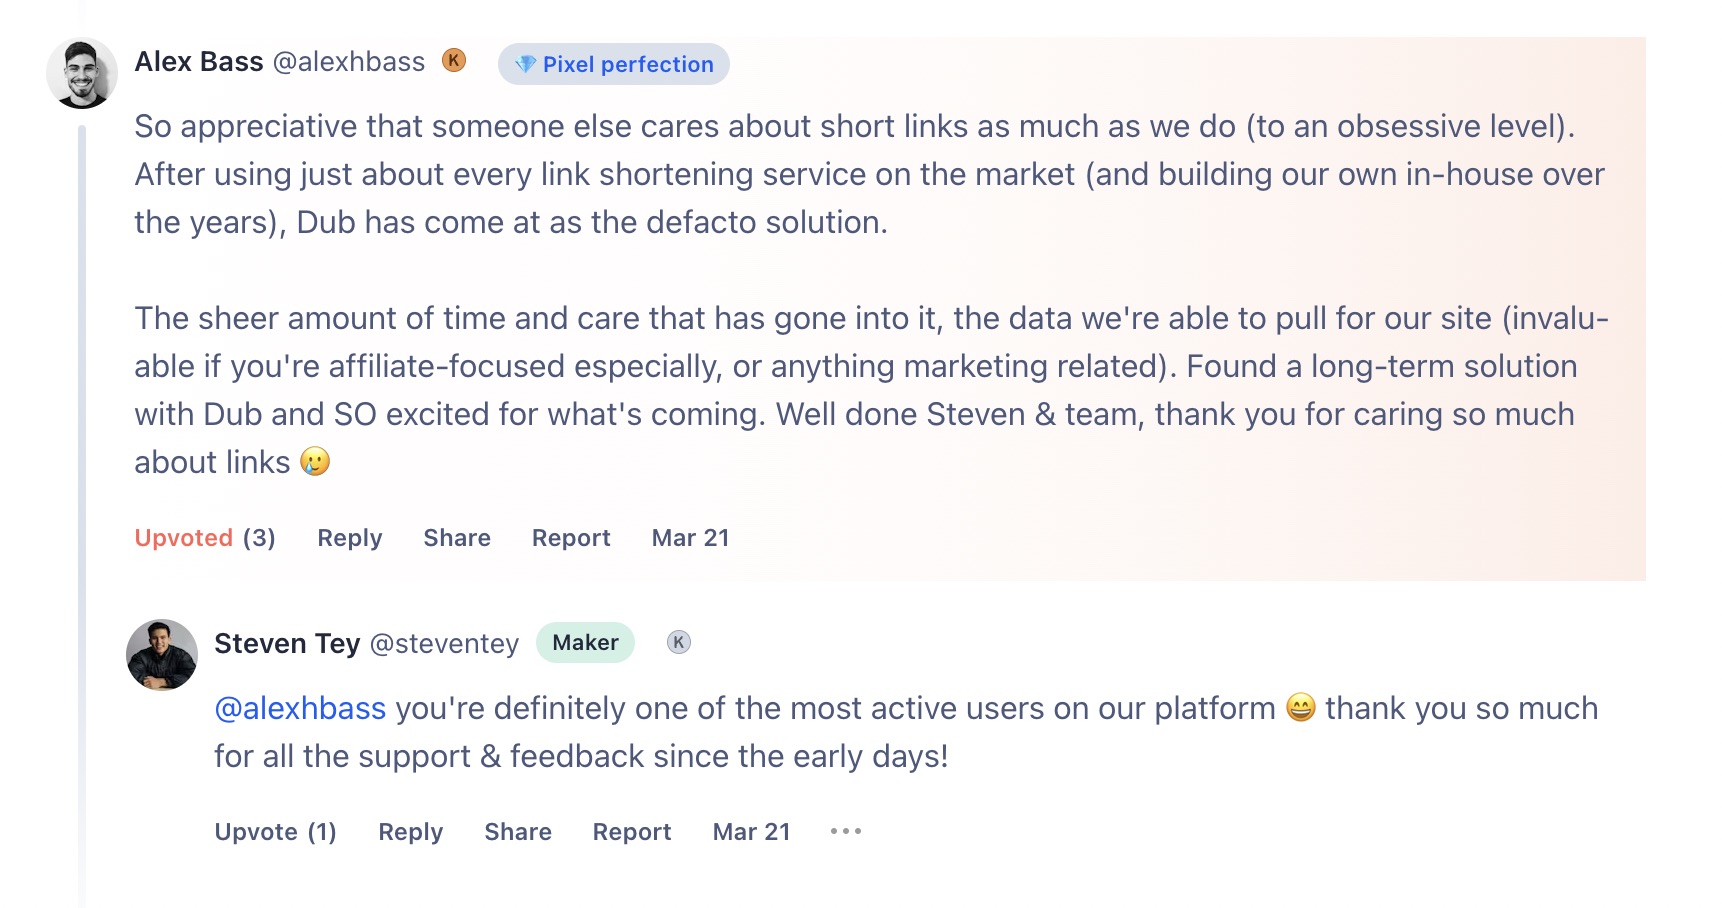Share Steven Tey's reply
This screenshot has width=1722, height=908.
[518, 832]
